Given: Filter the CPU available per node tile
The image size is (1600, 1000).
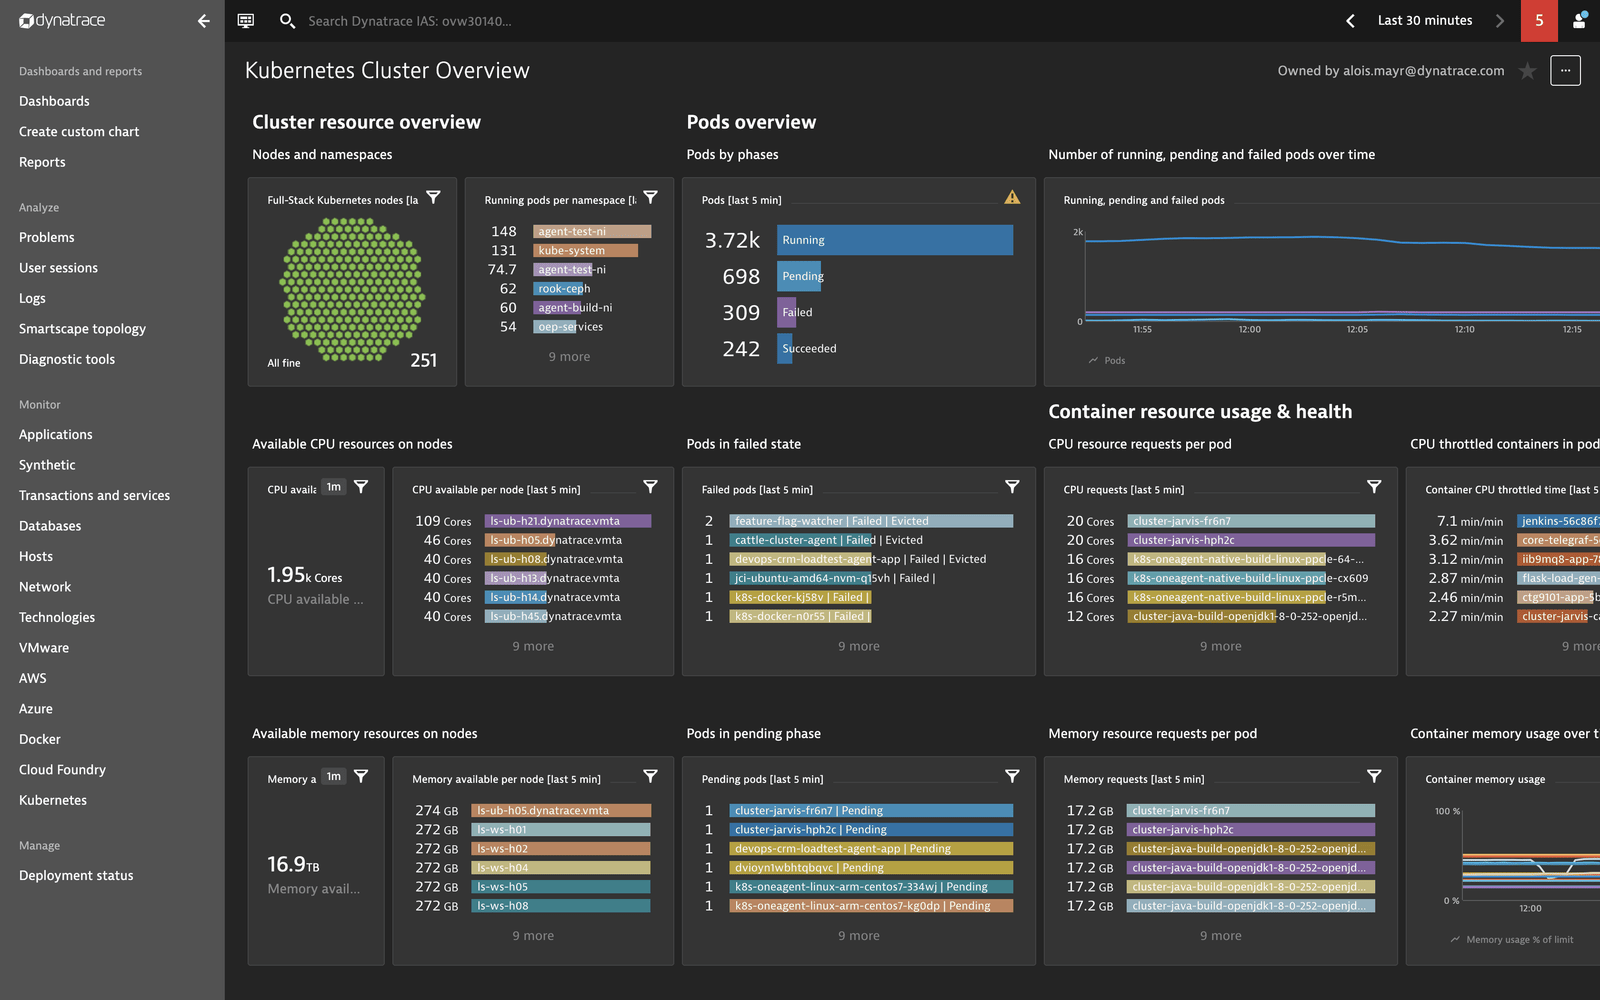Looking at the screenshot, I should click(650, 487).
